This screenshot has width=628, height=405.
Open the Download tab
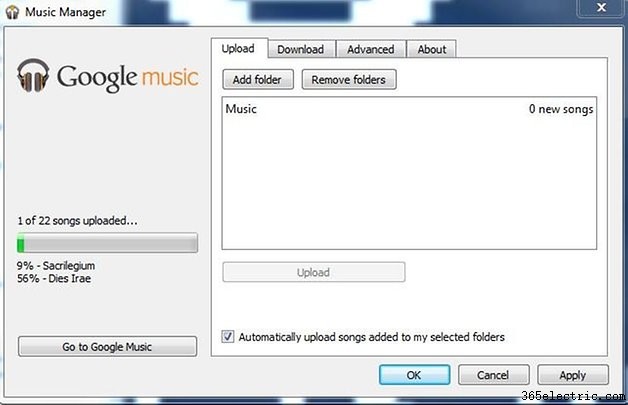tap(301, 49)
